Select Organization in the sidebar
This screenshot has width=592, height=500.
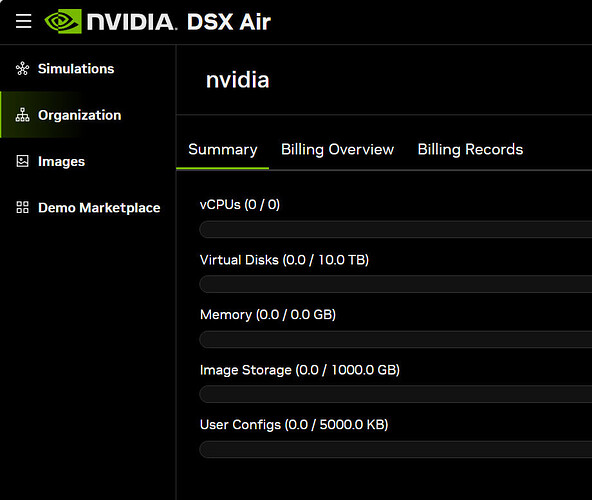pos(88,115)
